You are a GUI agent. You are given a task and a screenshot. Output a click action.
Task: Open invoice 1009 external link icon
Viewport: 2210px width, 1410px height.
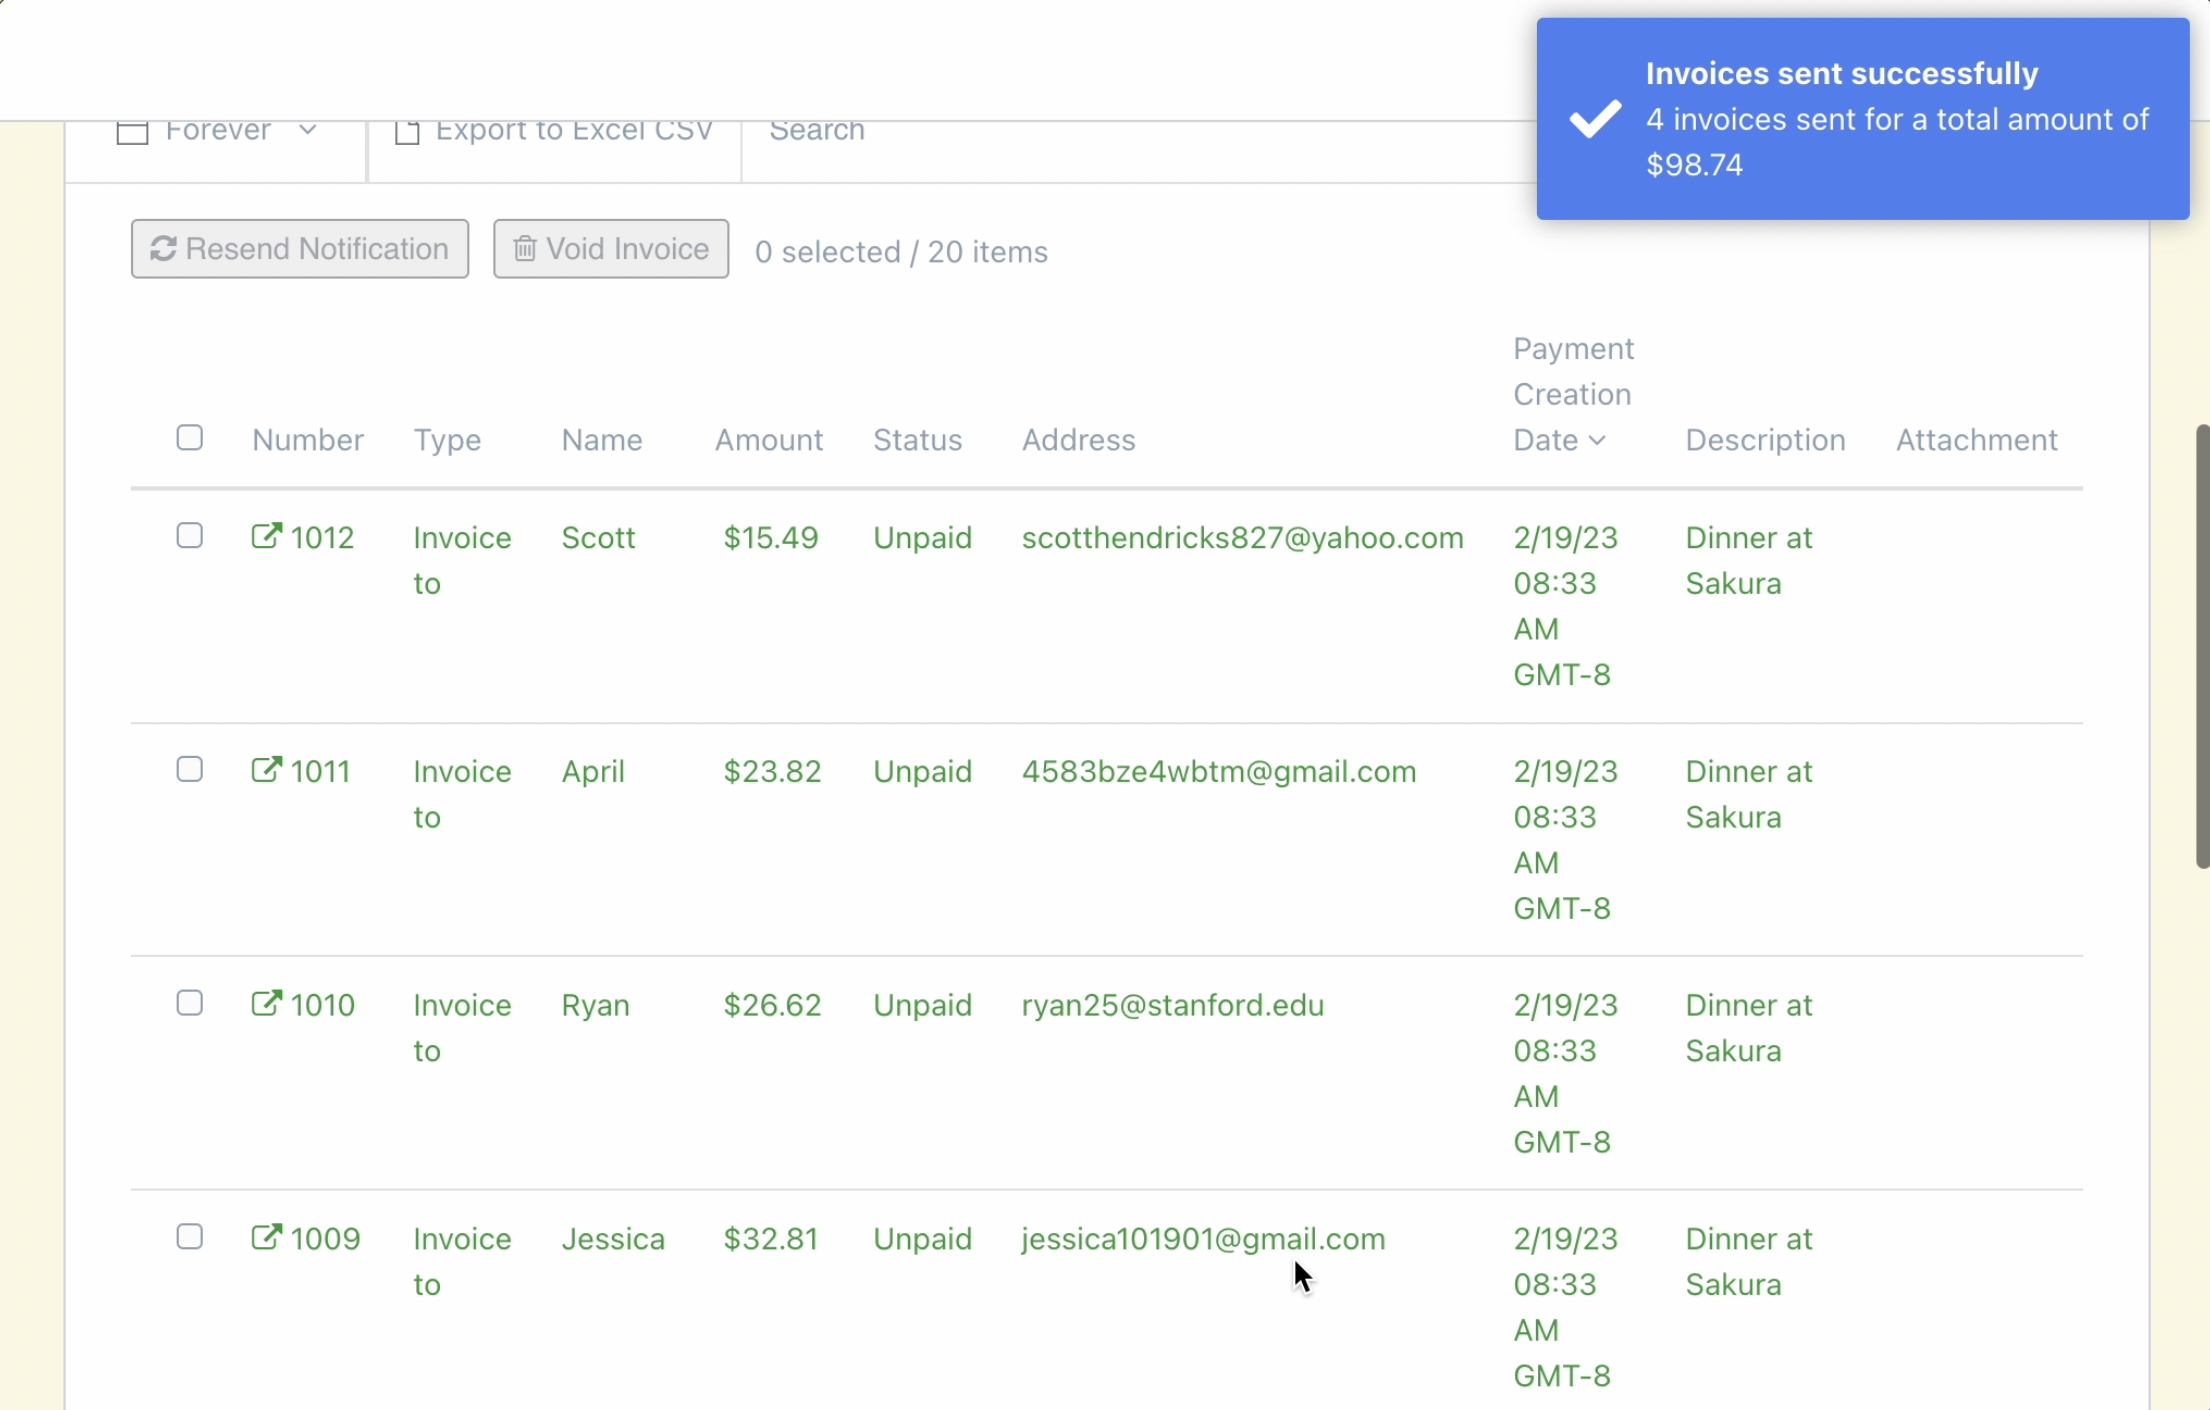pyautogui.click(x=265, y=1237)
